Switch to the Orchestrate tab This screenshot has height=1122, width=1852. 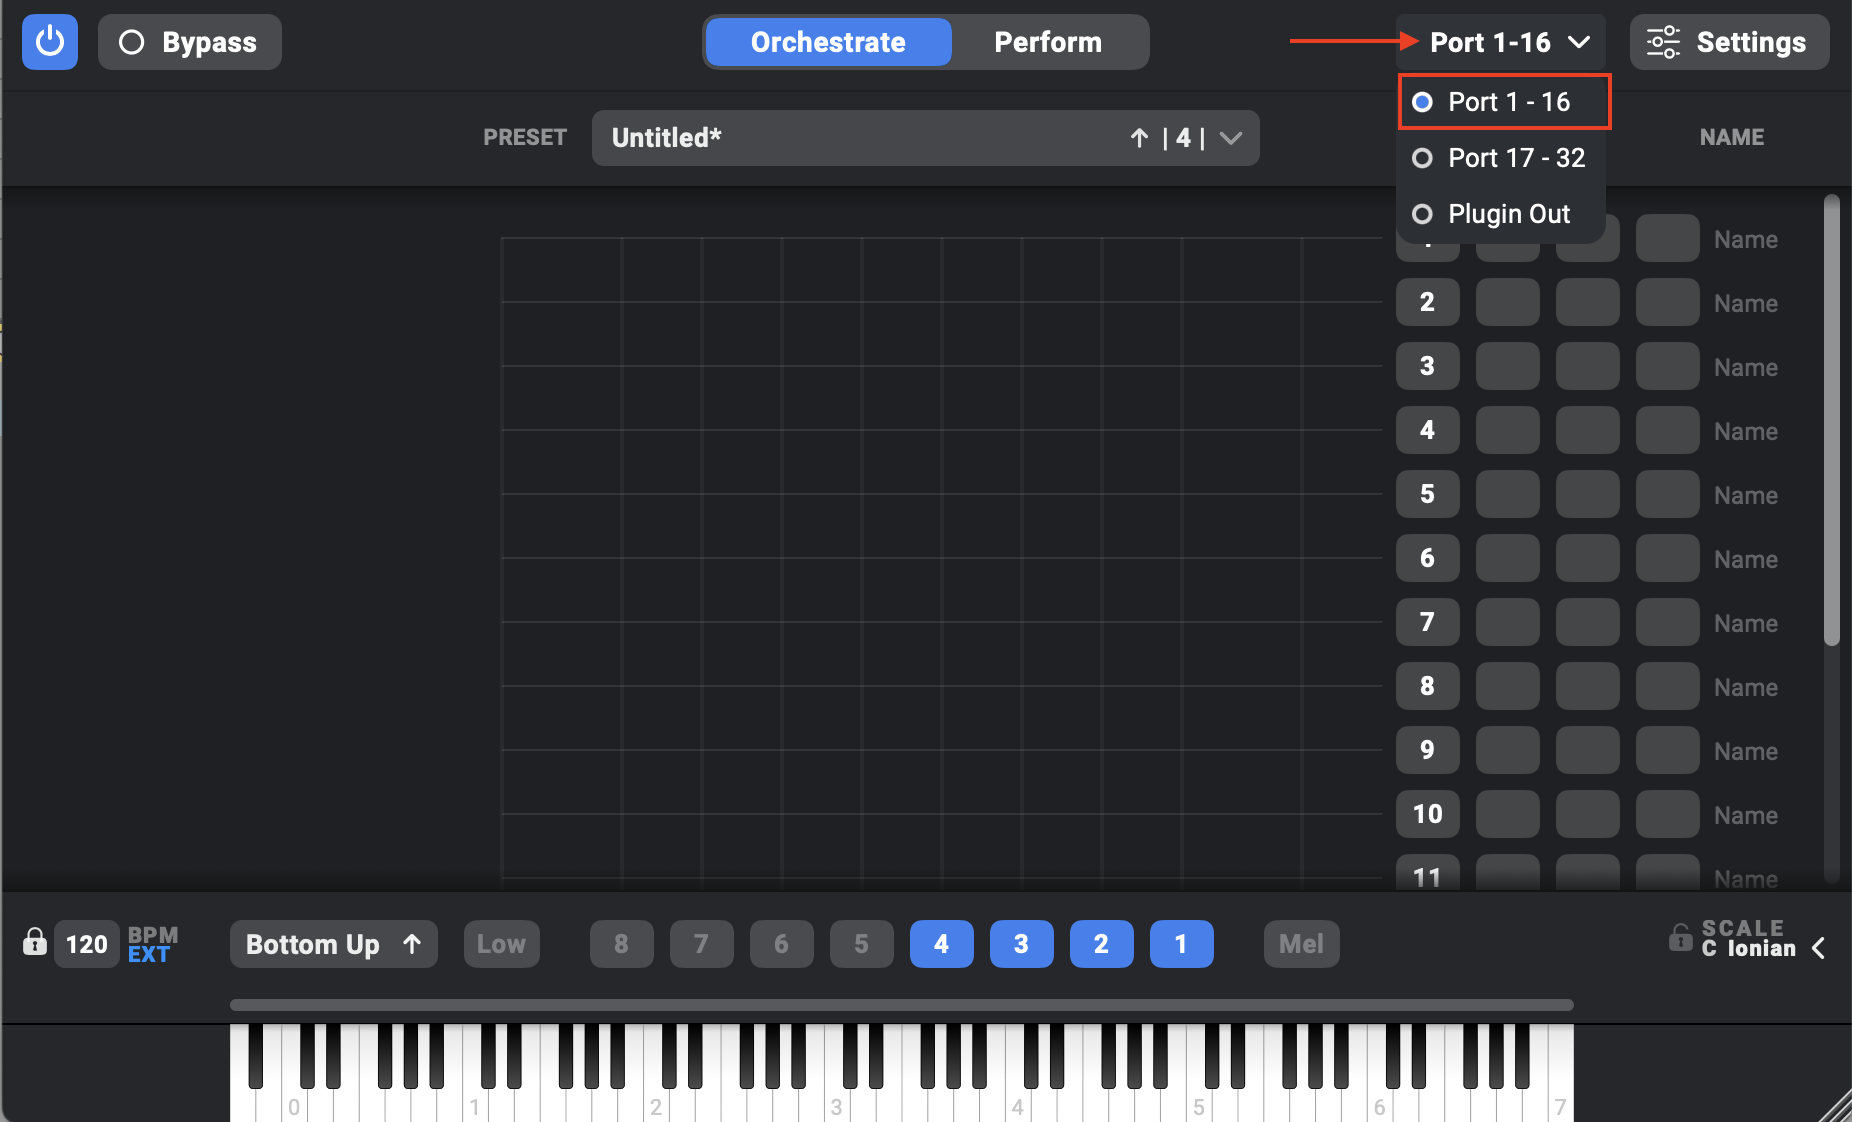(x=828, y=42)
